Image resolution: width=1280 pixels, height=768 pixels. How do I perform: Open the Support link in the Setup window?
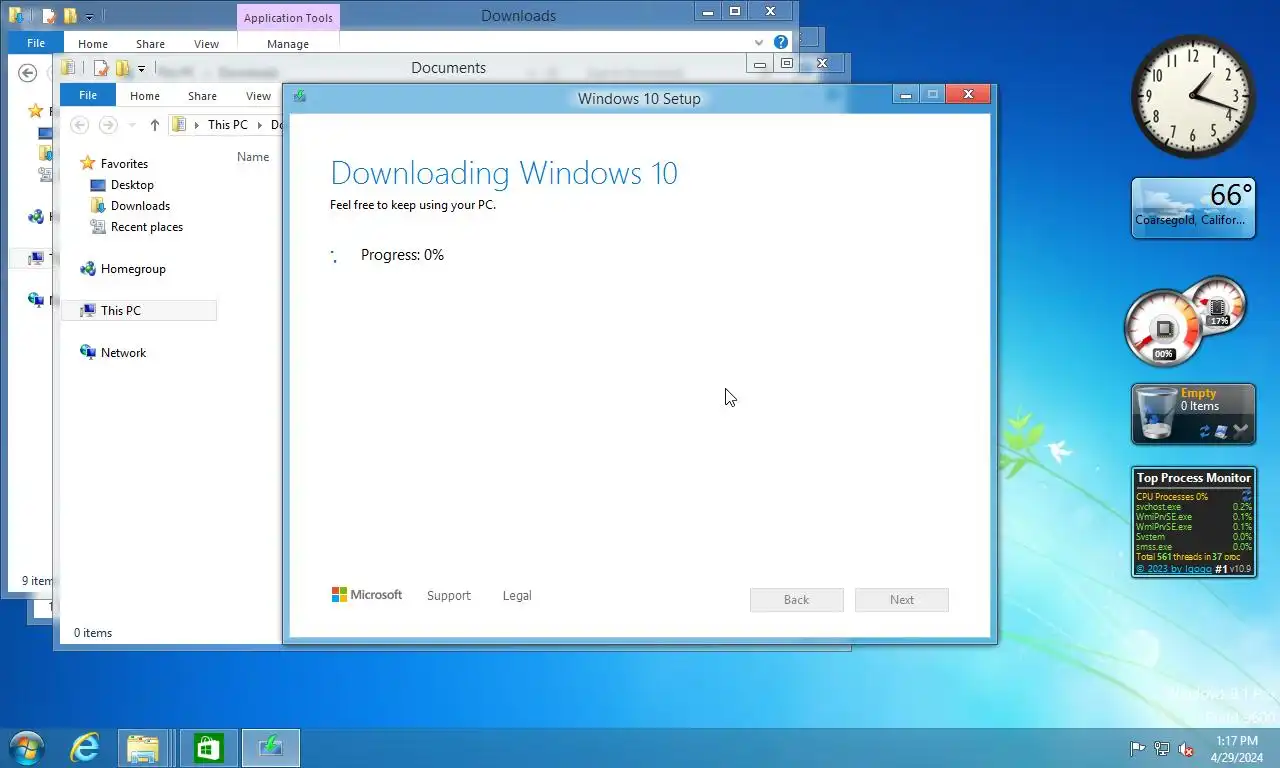[448, 596]
